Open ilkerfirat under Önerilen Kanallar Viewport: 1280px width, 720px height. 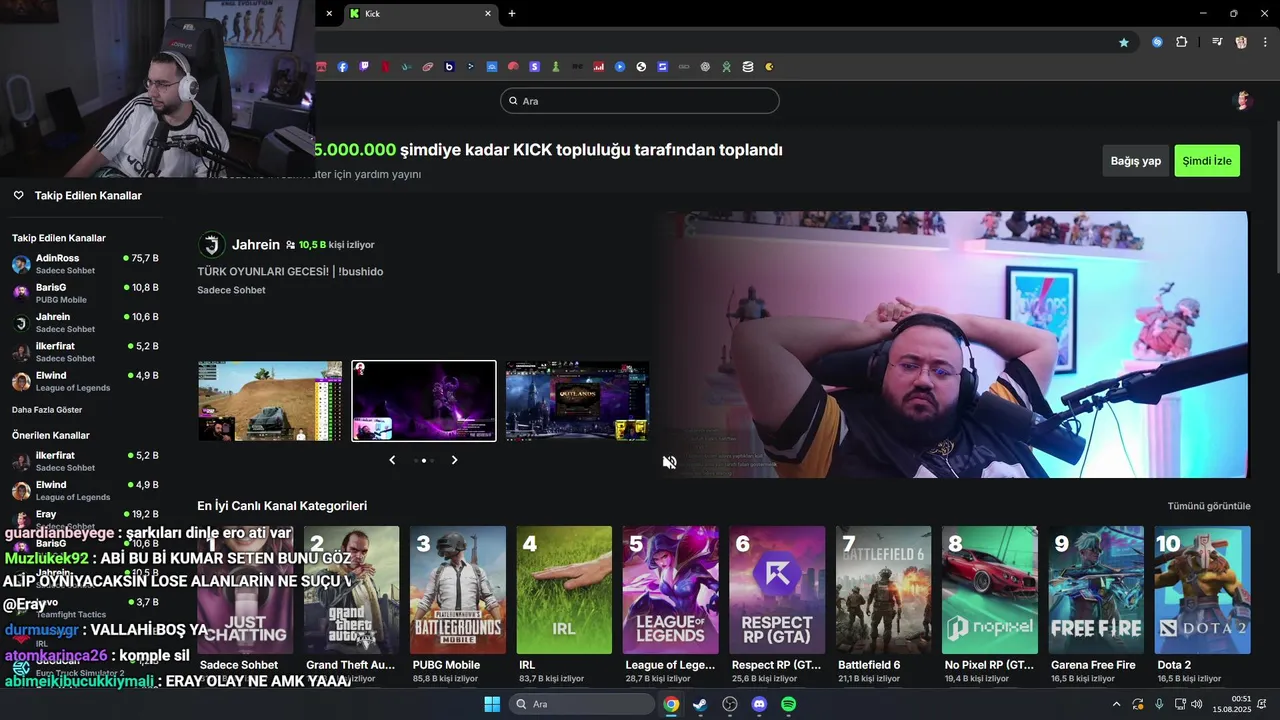85,461
